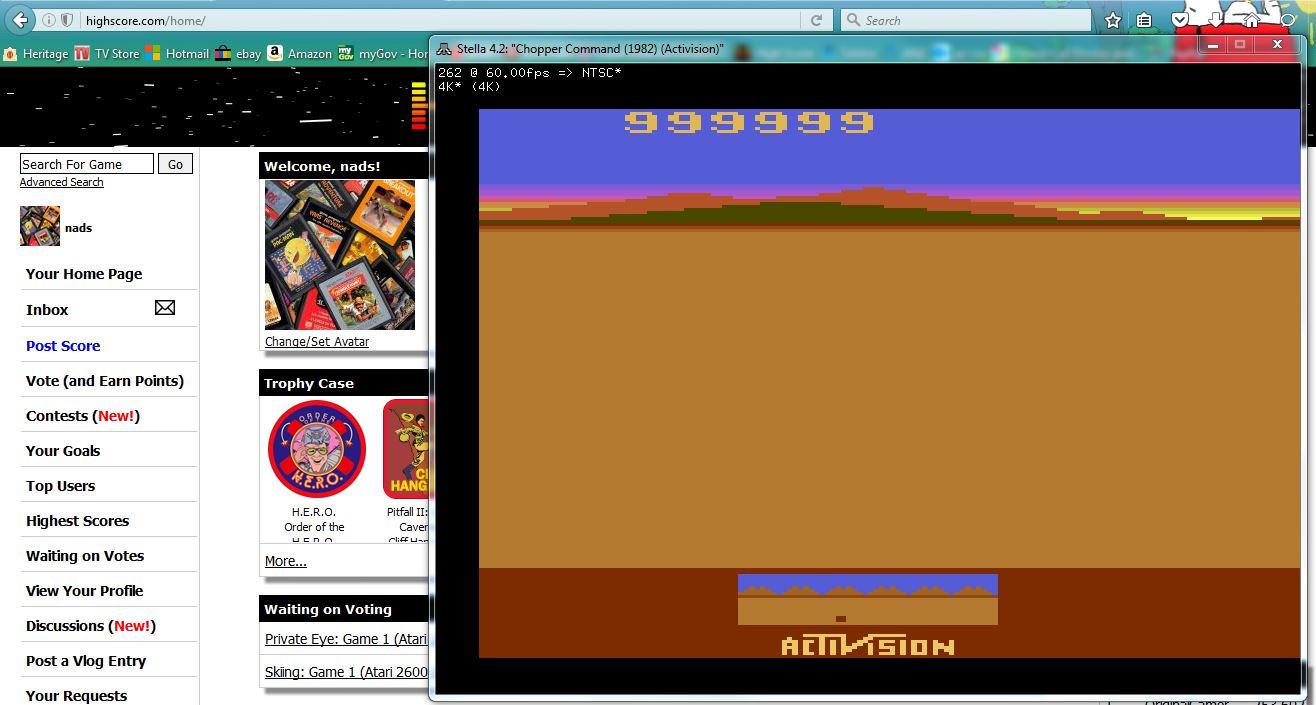1316x705 pixels.
Task: Click the Go search button
Action: click(176, 164)
